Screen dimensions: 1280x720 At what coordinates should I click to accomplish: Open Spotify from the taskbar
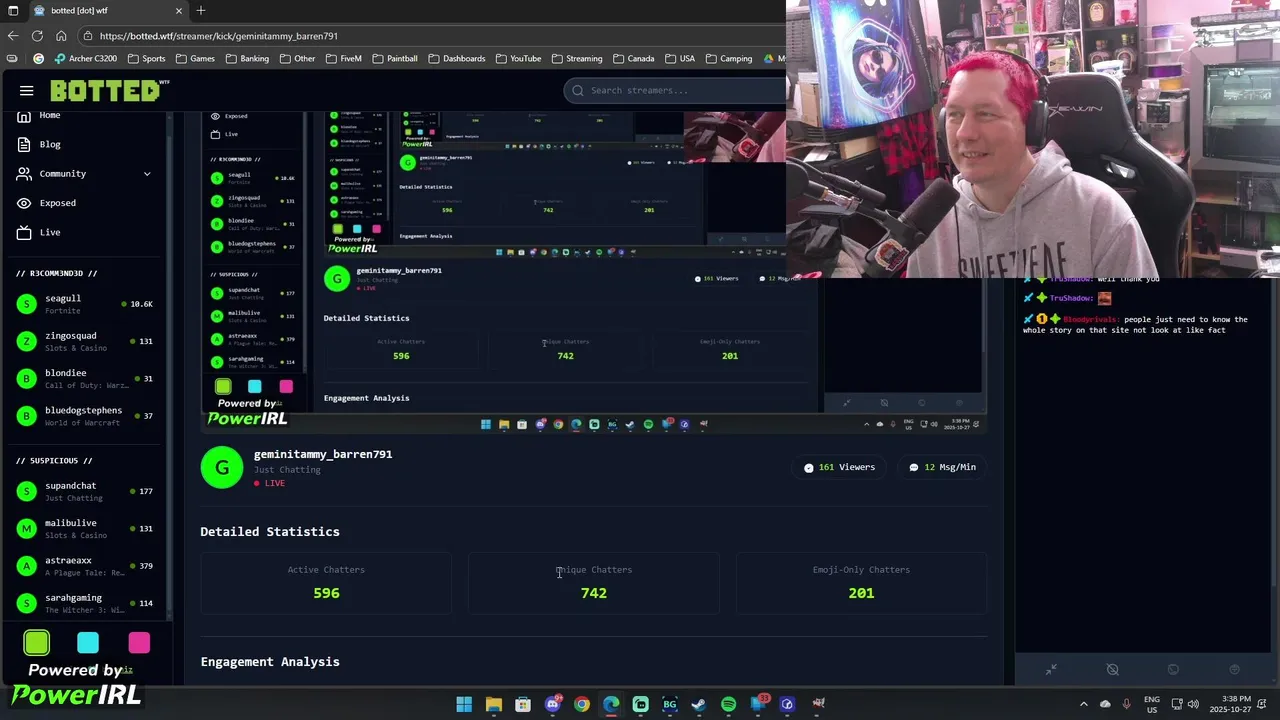(728, 705)
